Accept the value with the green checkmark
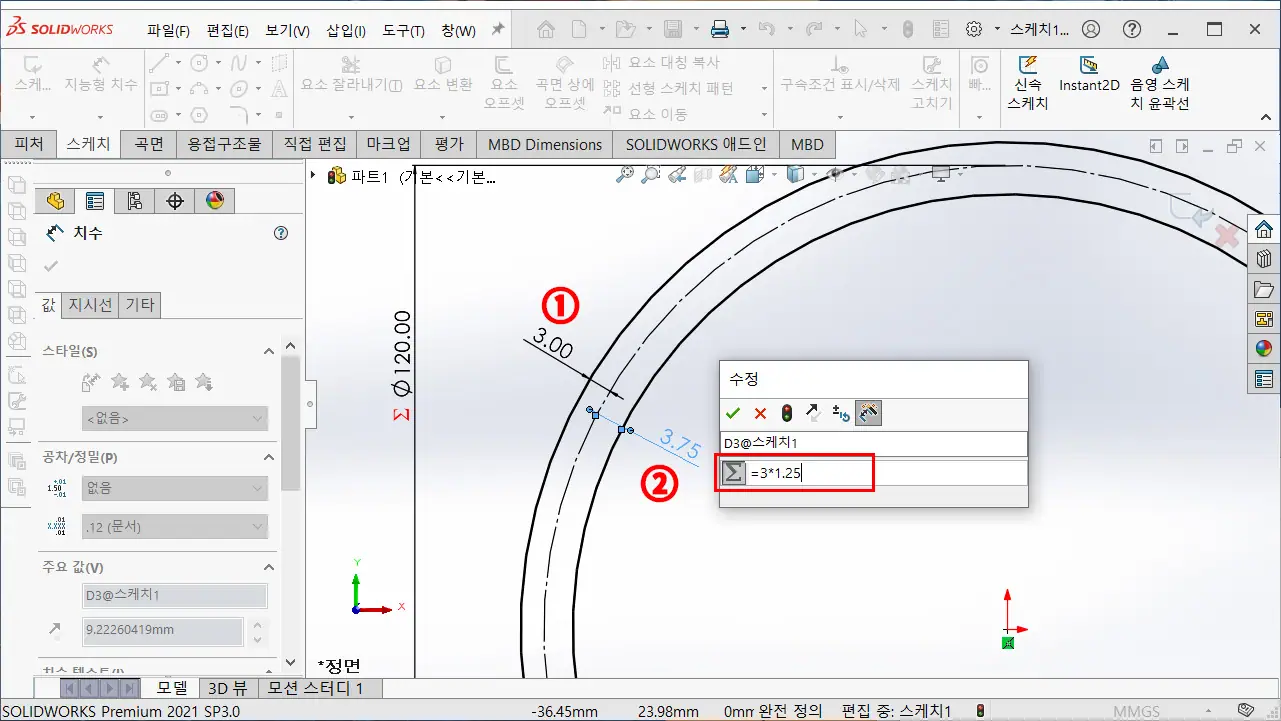This screenshot has height=721, width=1281. (733, 413)
